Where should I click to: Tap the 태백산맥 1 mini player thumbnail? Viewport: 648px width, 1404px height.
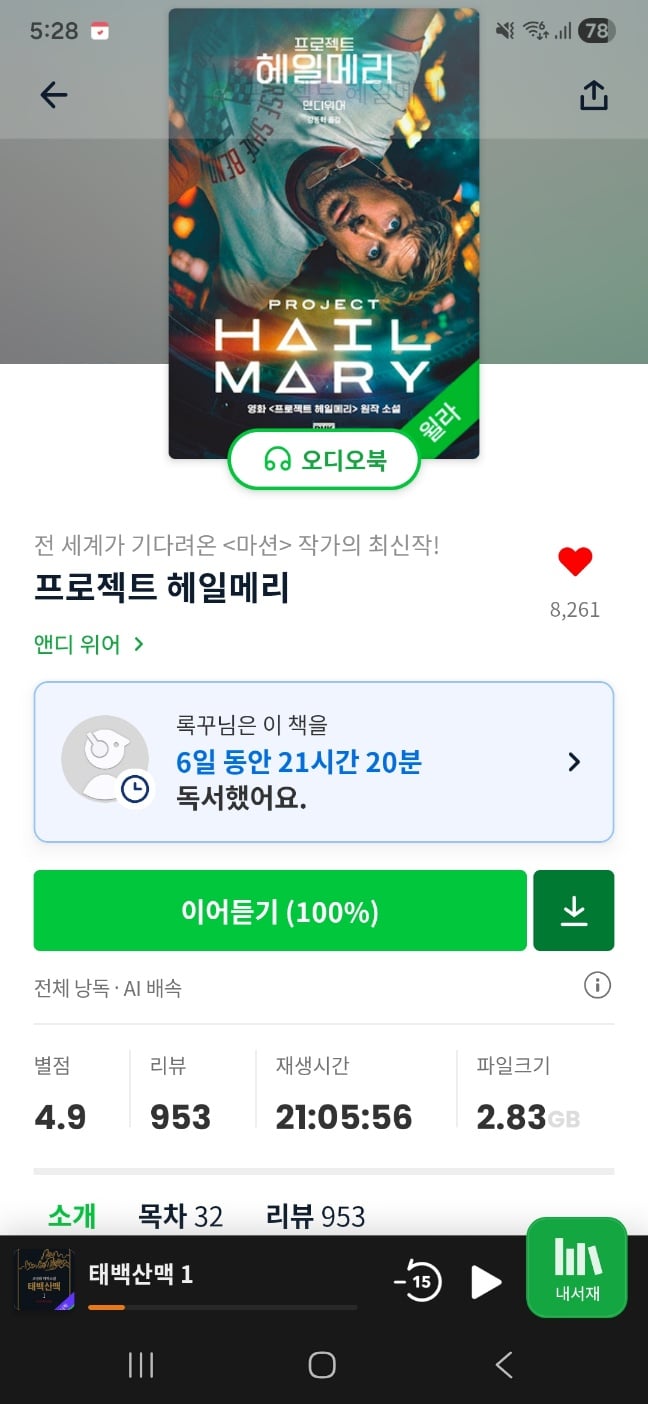45,1281
